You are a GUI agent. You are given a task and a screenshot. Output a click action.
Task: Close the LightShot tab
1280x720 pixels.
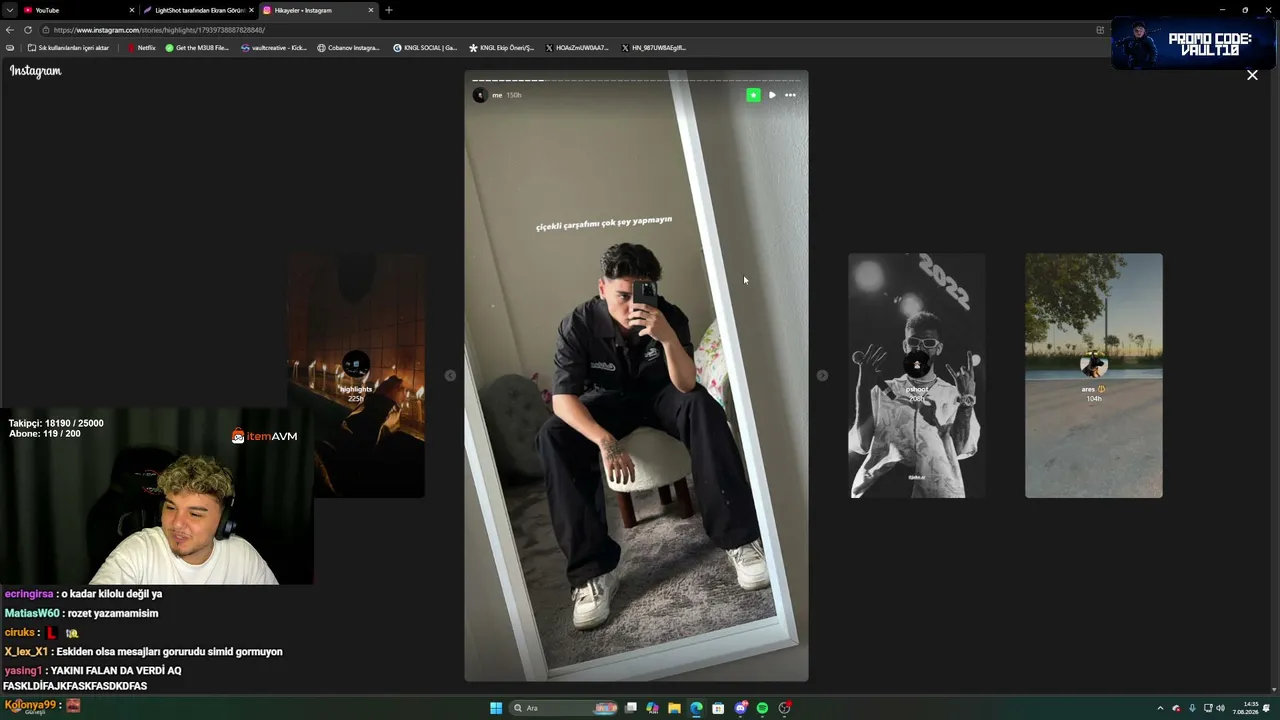point(251,10)
